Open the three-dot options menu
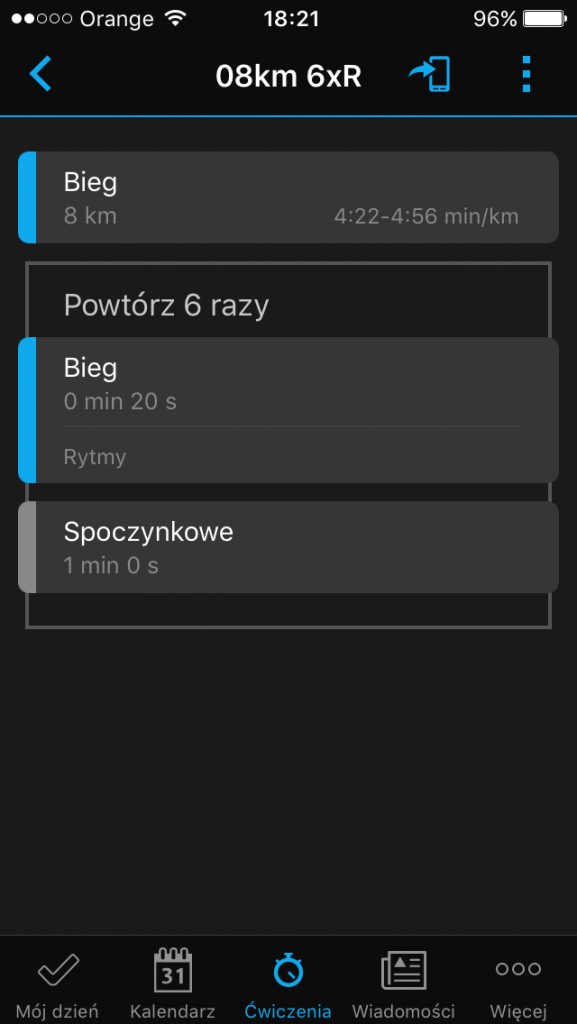Image resolution: width=577 pixels, height=1024 pixels. point(527,74)
